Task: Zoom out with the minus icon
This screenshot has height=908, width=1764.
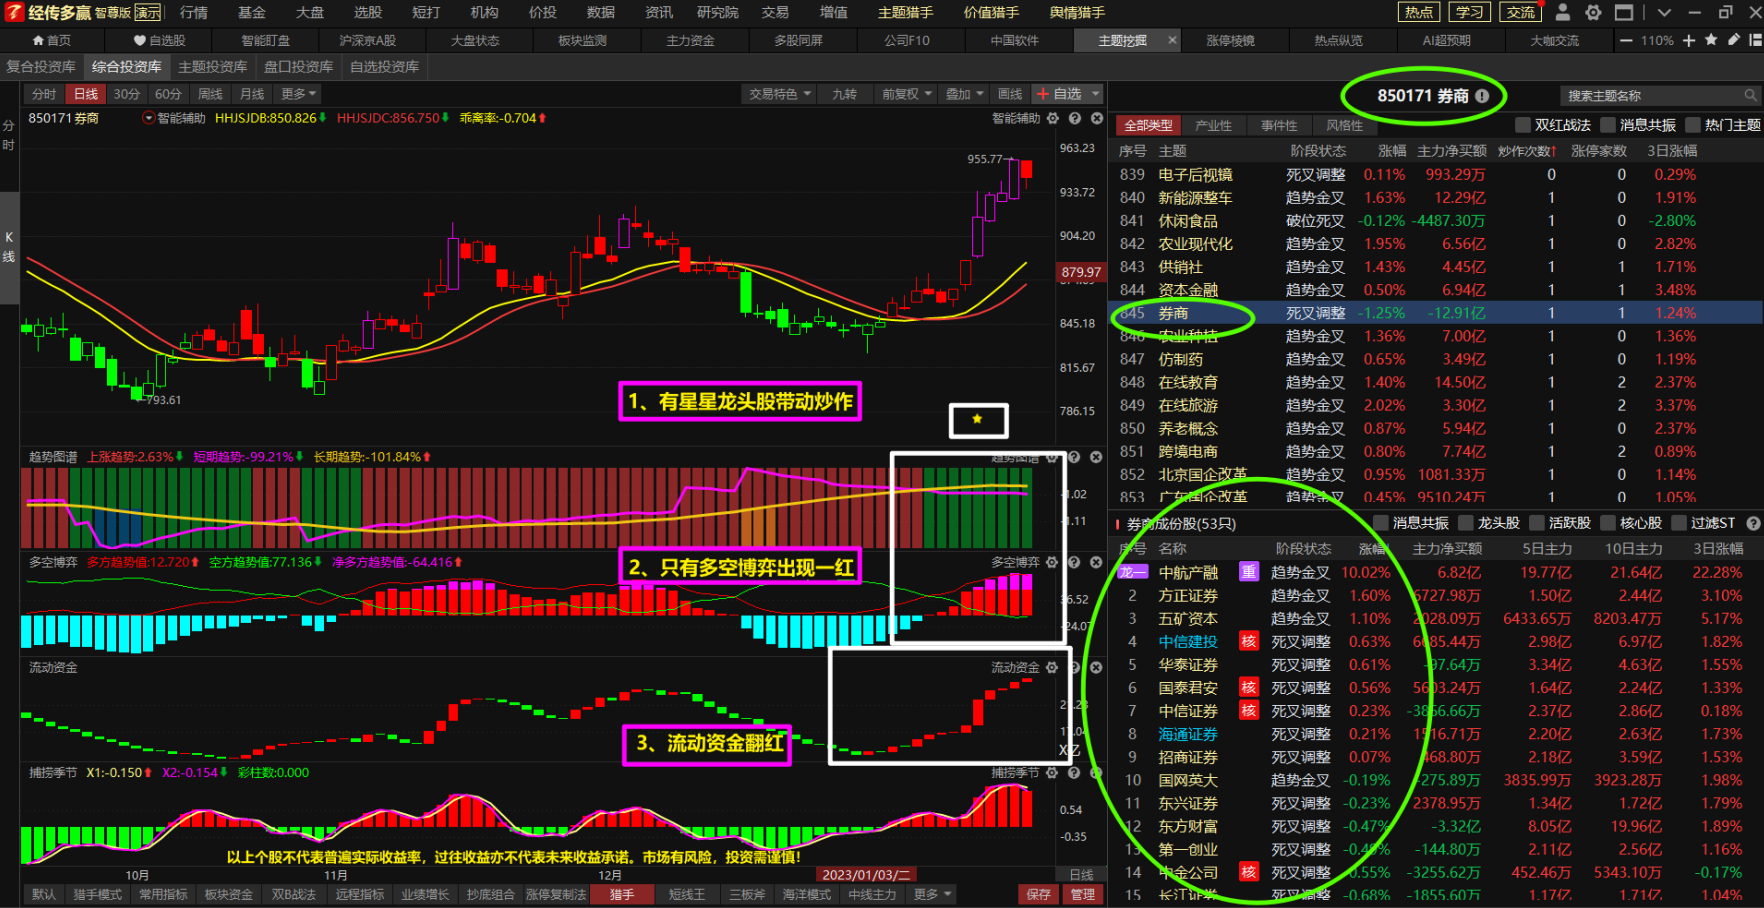Action: (x=1626, y=40)
